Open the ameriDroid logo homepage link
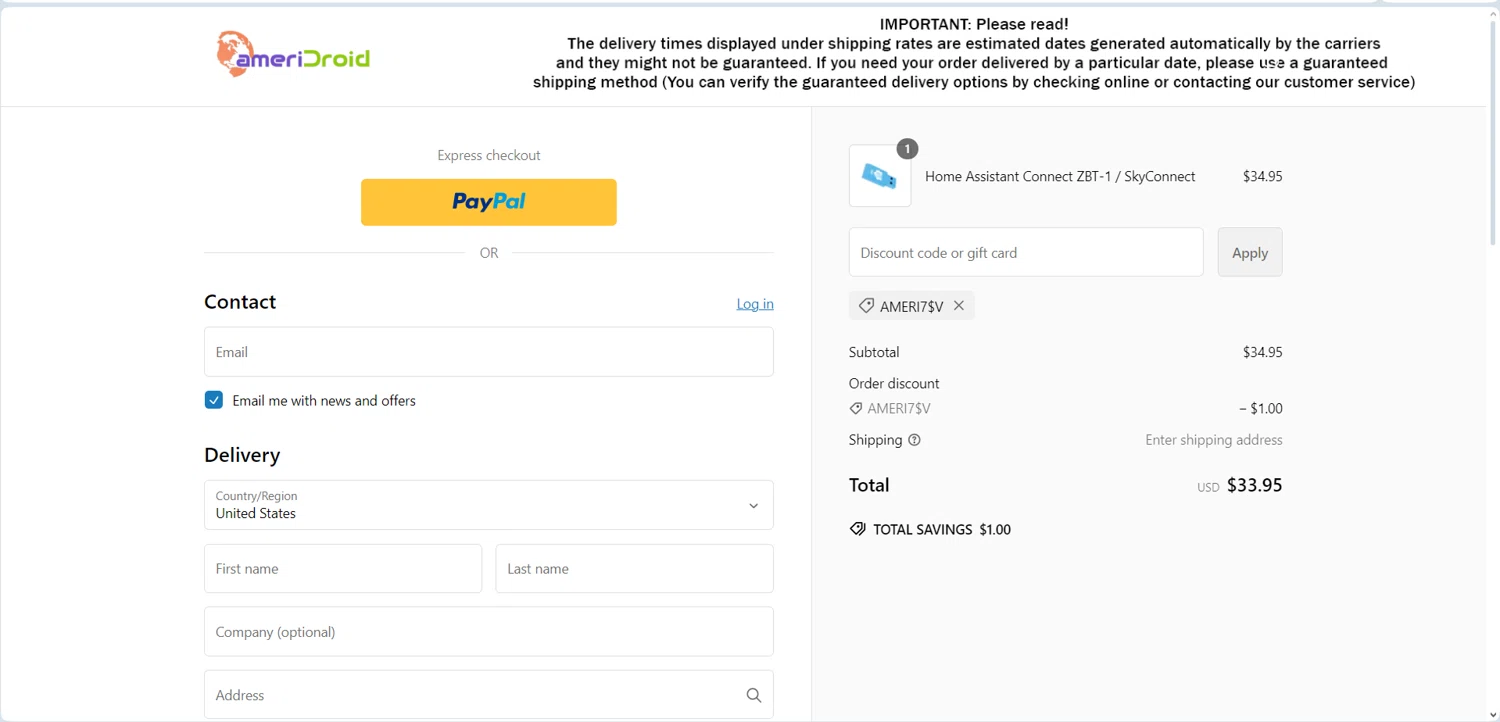 point(293,54)
